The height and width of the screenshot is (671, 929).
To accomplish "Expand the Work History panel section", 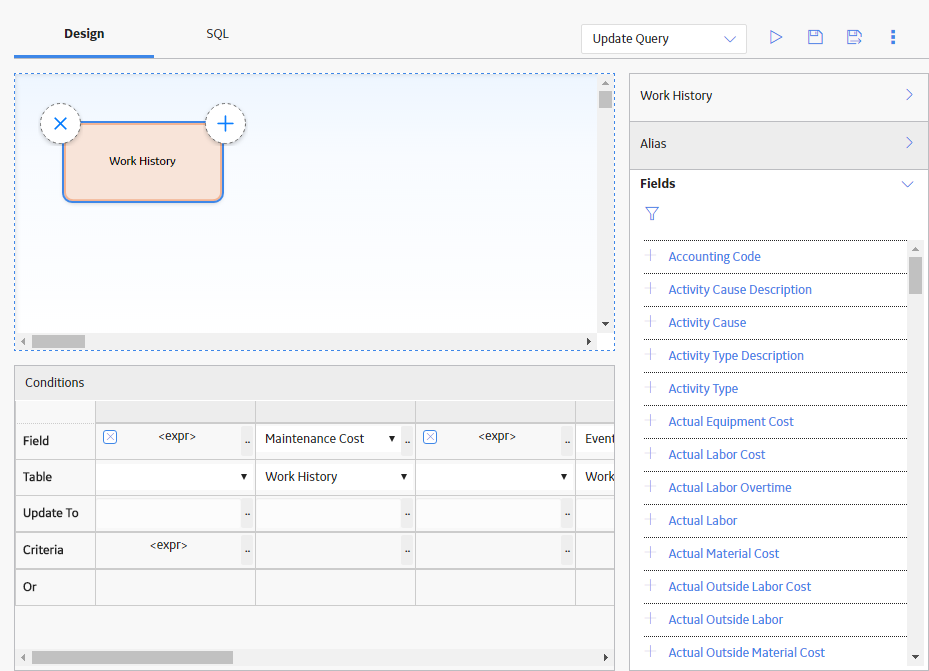I will pyautogui.click(x=779, y=95).
